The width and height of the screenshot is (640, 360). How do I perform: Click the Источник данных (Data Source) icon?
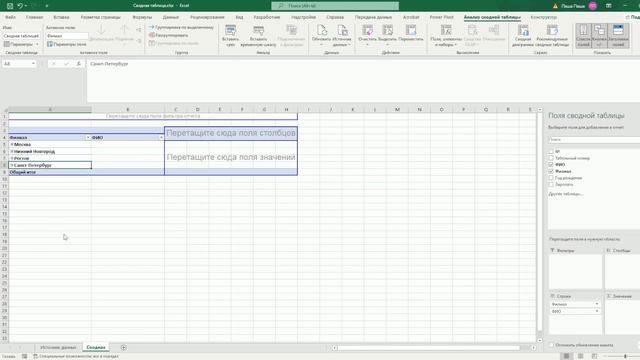coord(342,30)
